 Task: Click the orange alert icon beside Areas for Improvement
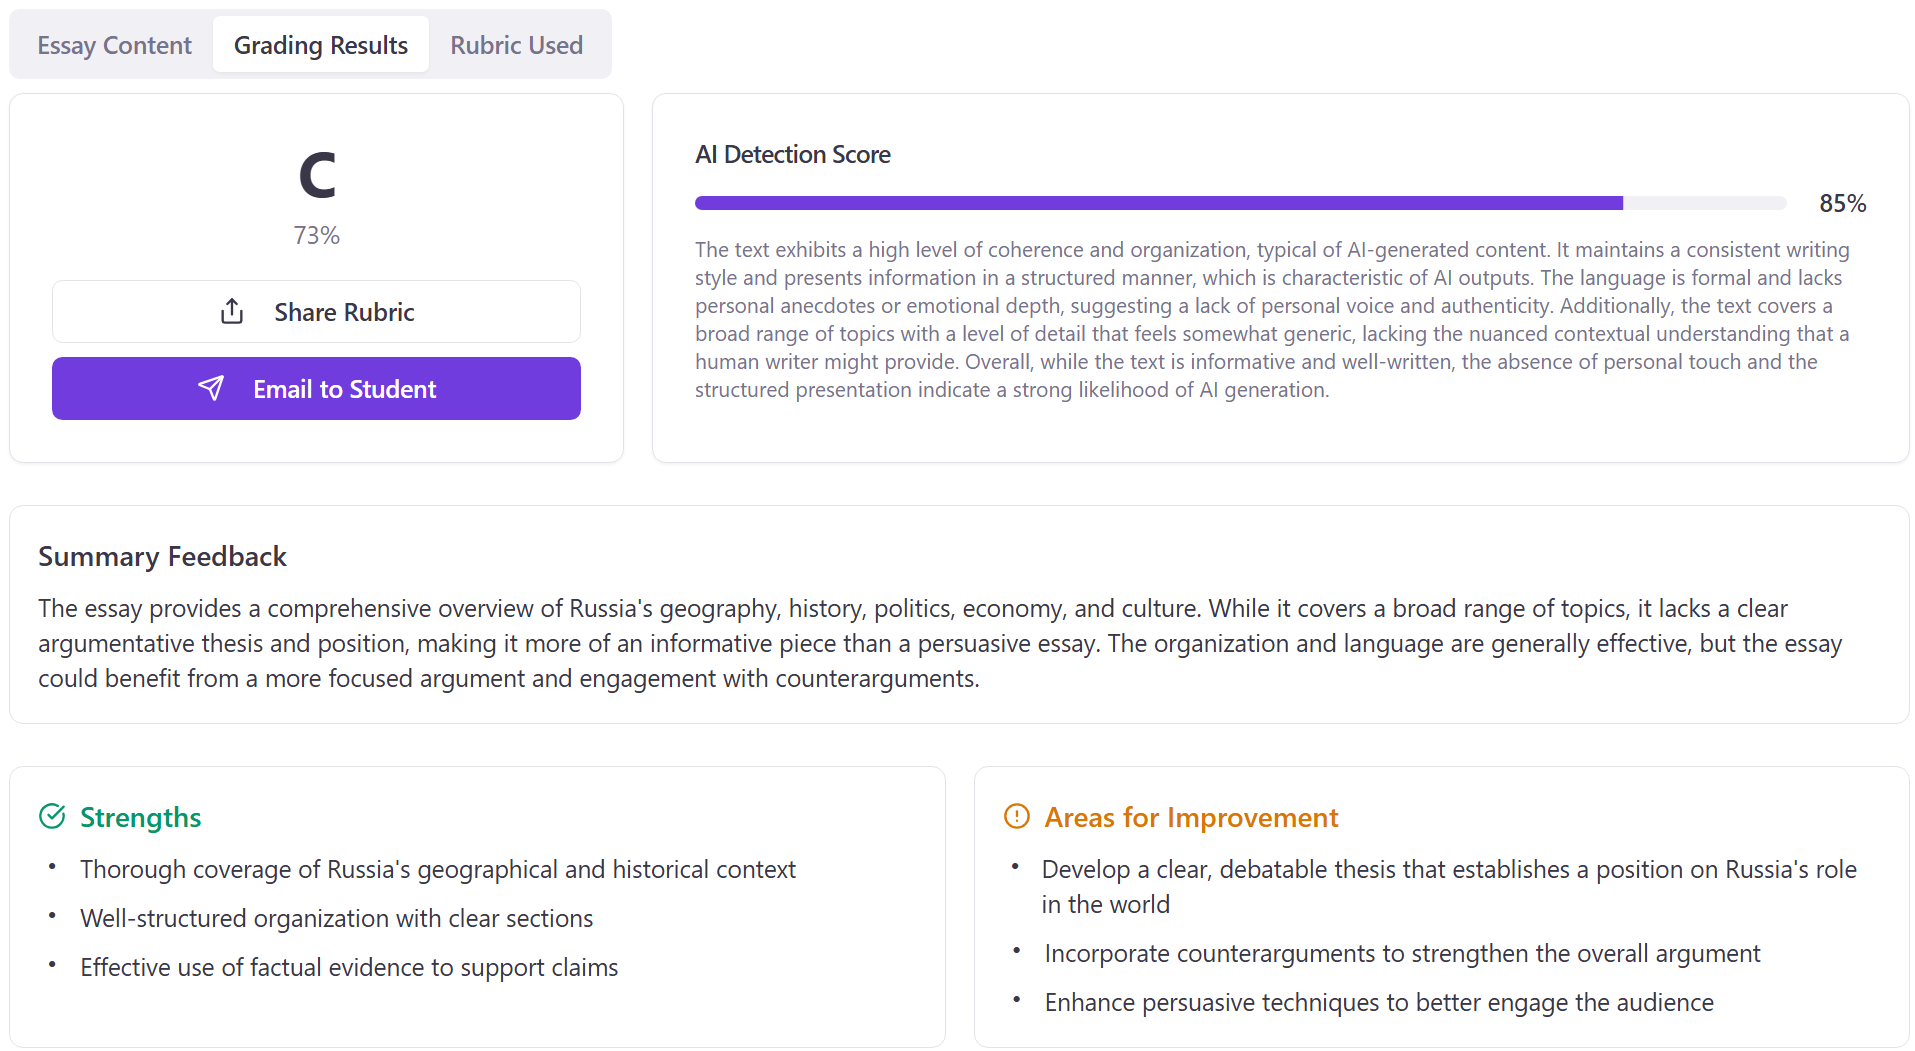(1015, 816)
